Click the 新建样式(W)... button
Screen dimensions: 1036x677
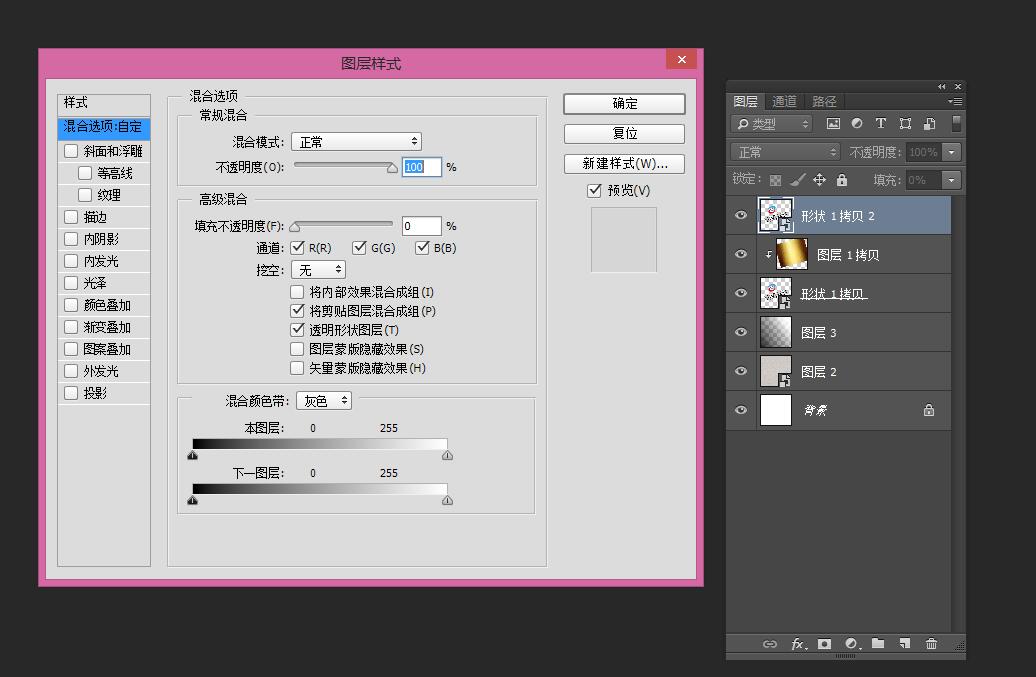(x=624, y=163)
